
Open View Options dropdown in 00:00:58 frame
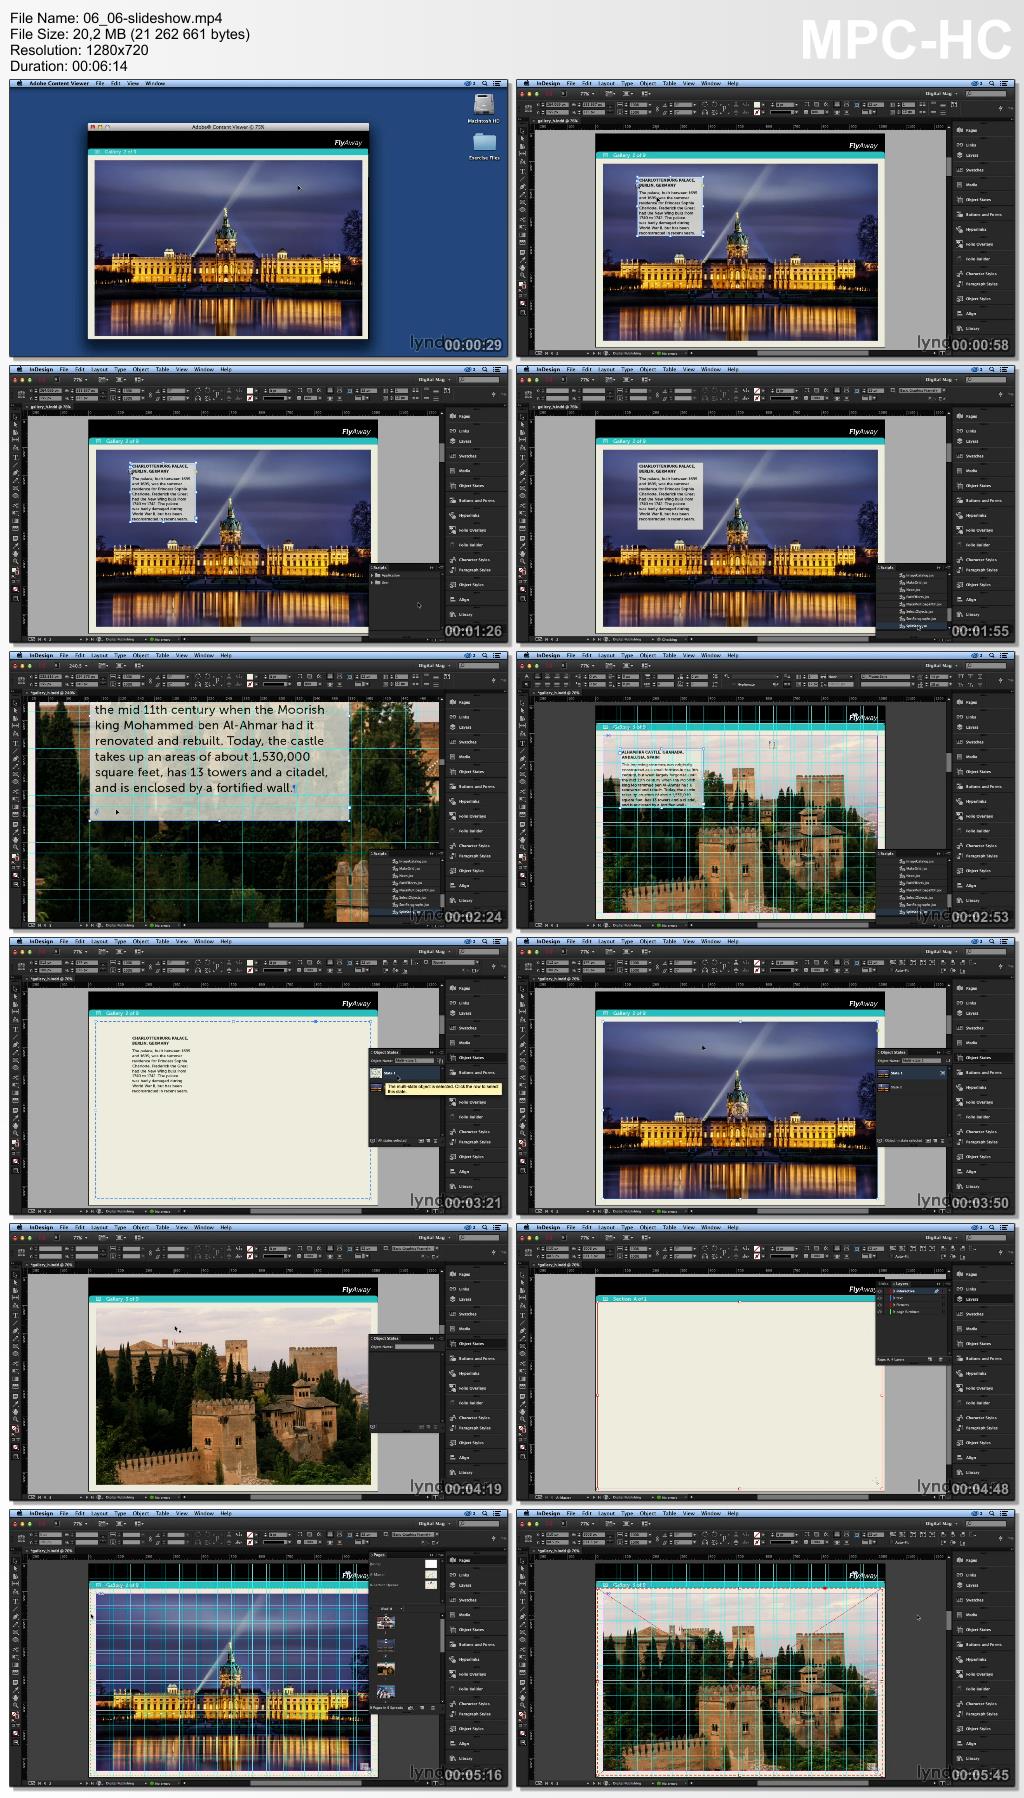(x=610, y=94)
